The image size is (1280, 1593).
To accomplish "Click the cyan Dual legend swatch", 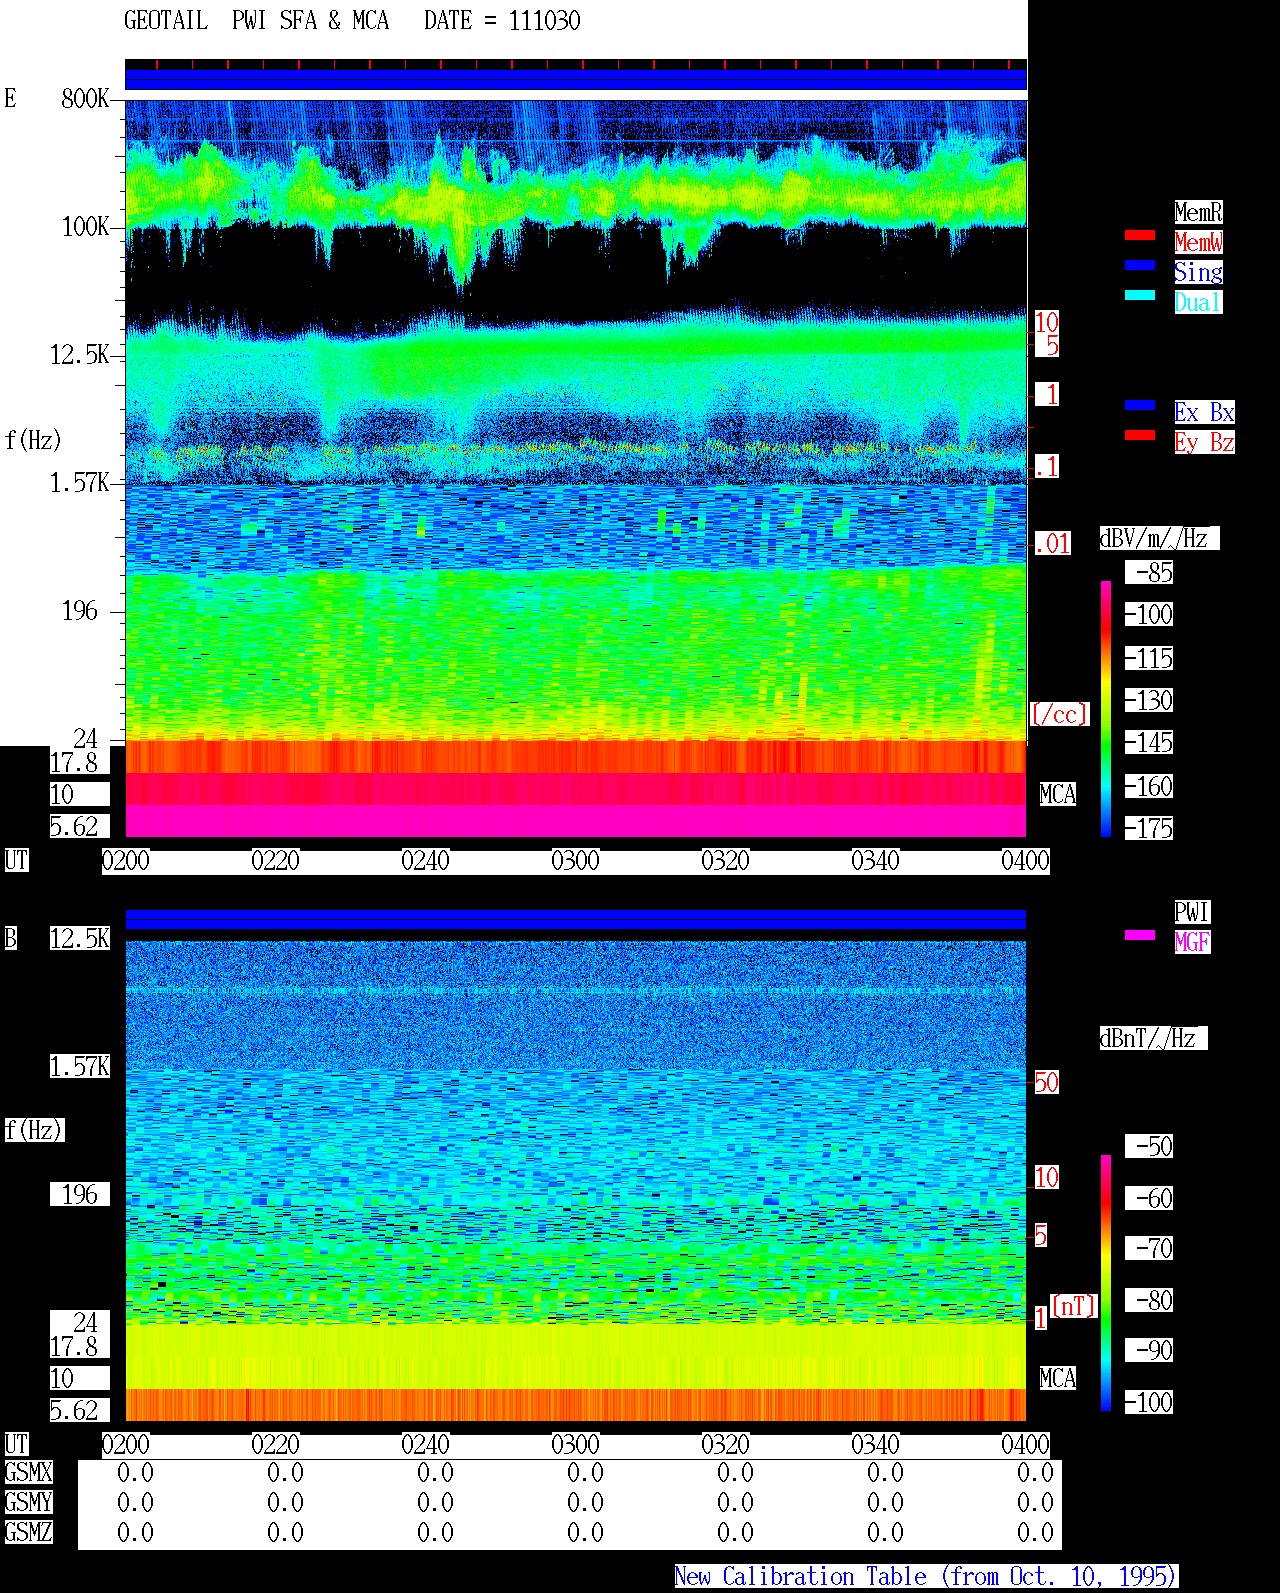I will (x=1139, y=295).
